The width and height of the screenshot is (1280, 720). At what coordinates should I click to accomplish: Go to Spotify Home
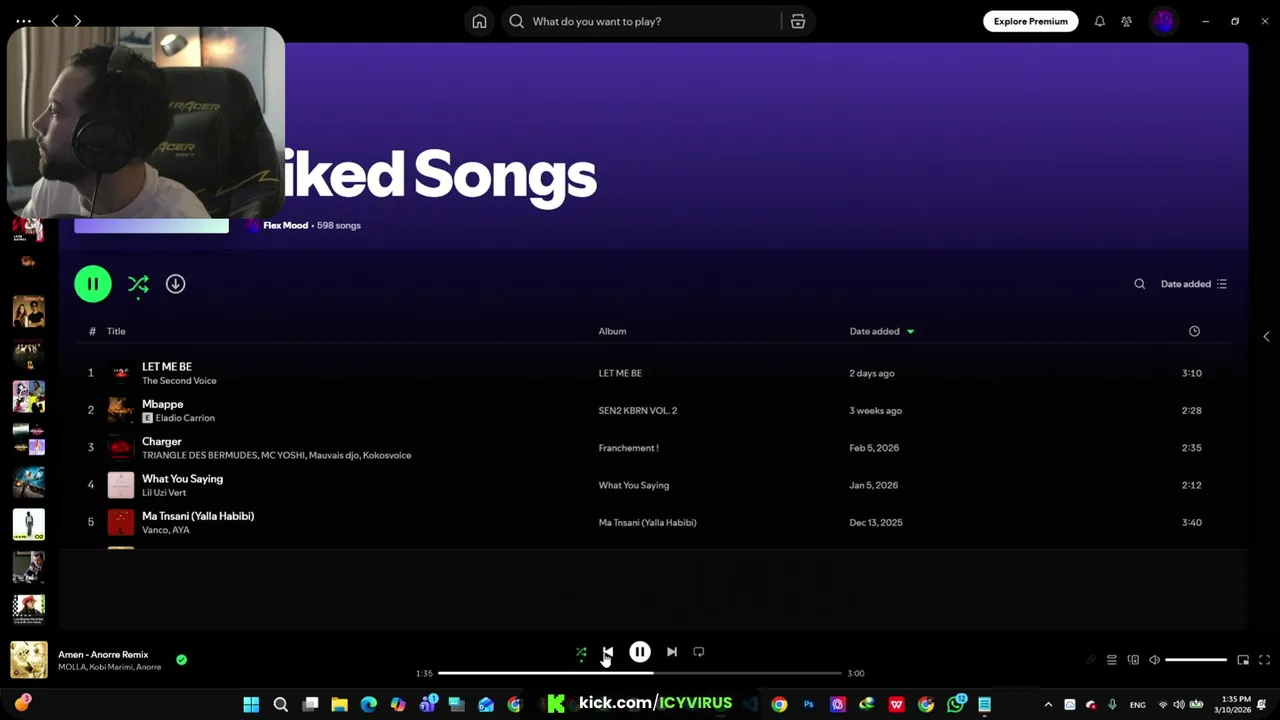click(x=479, y=21)
